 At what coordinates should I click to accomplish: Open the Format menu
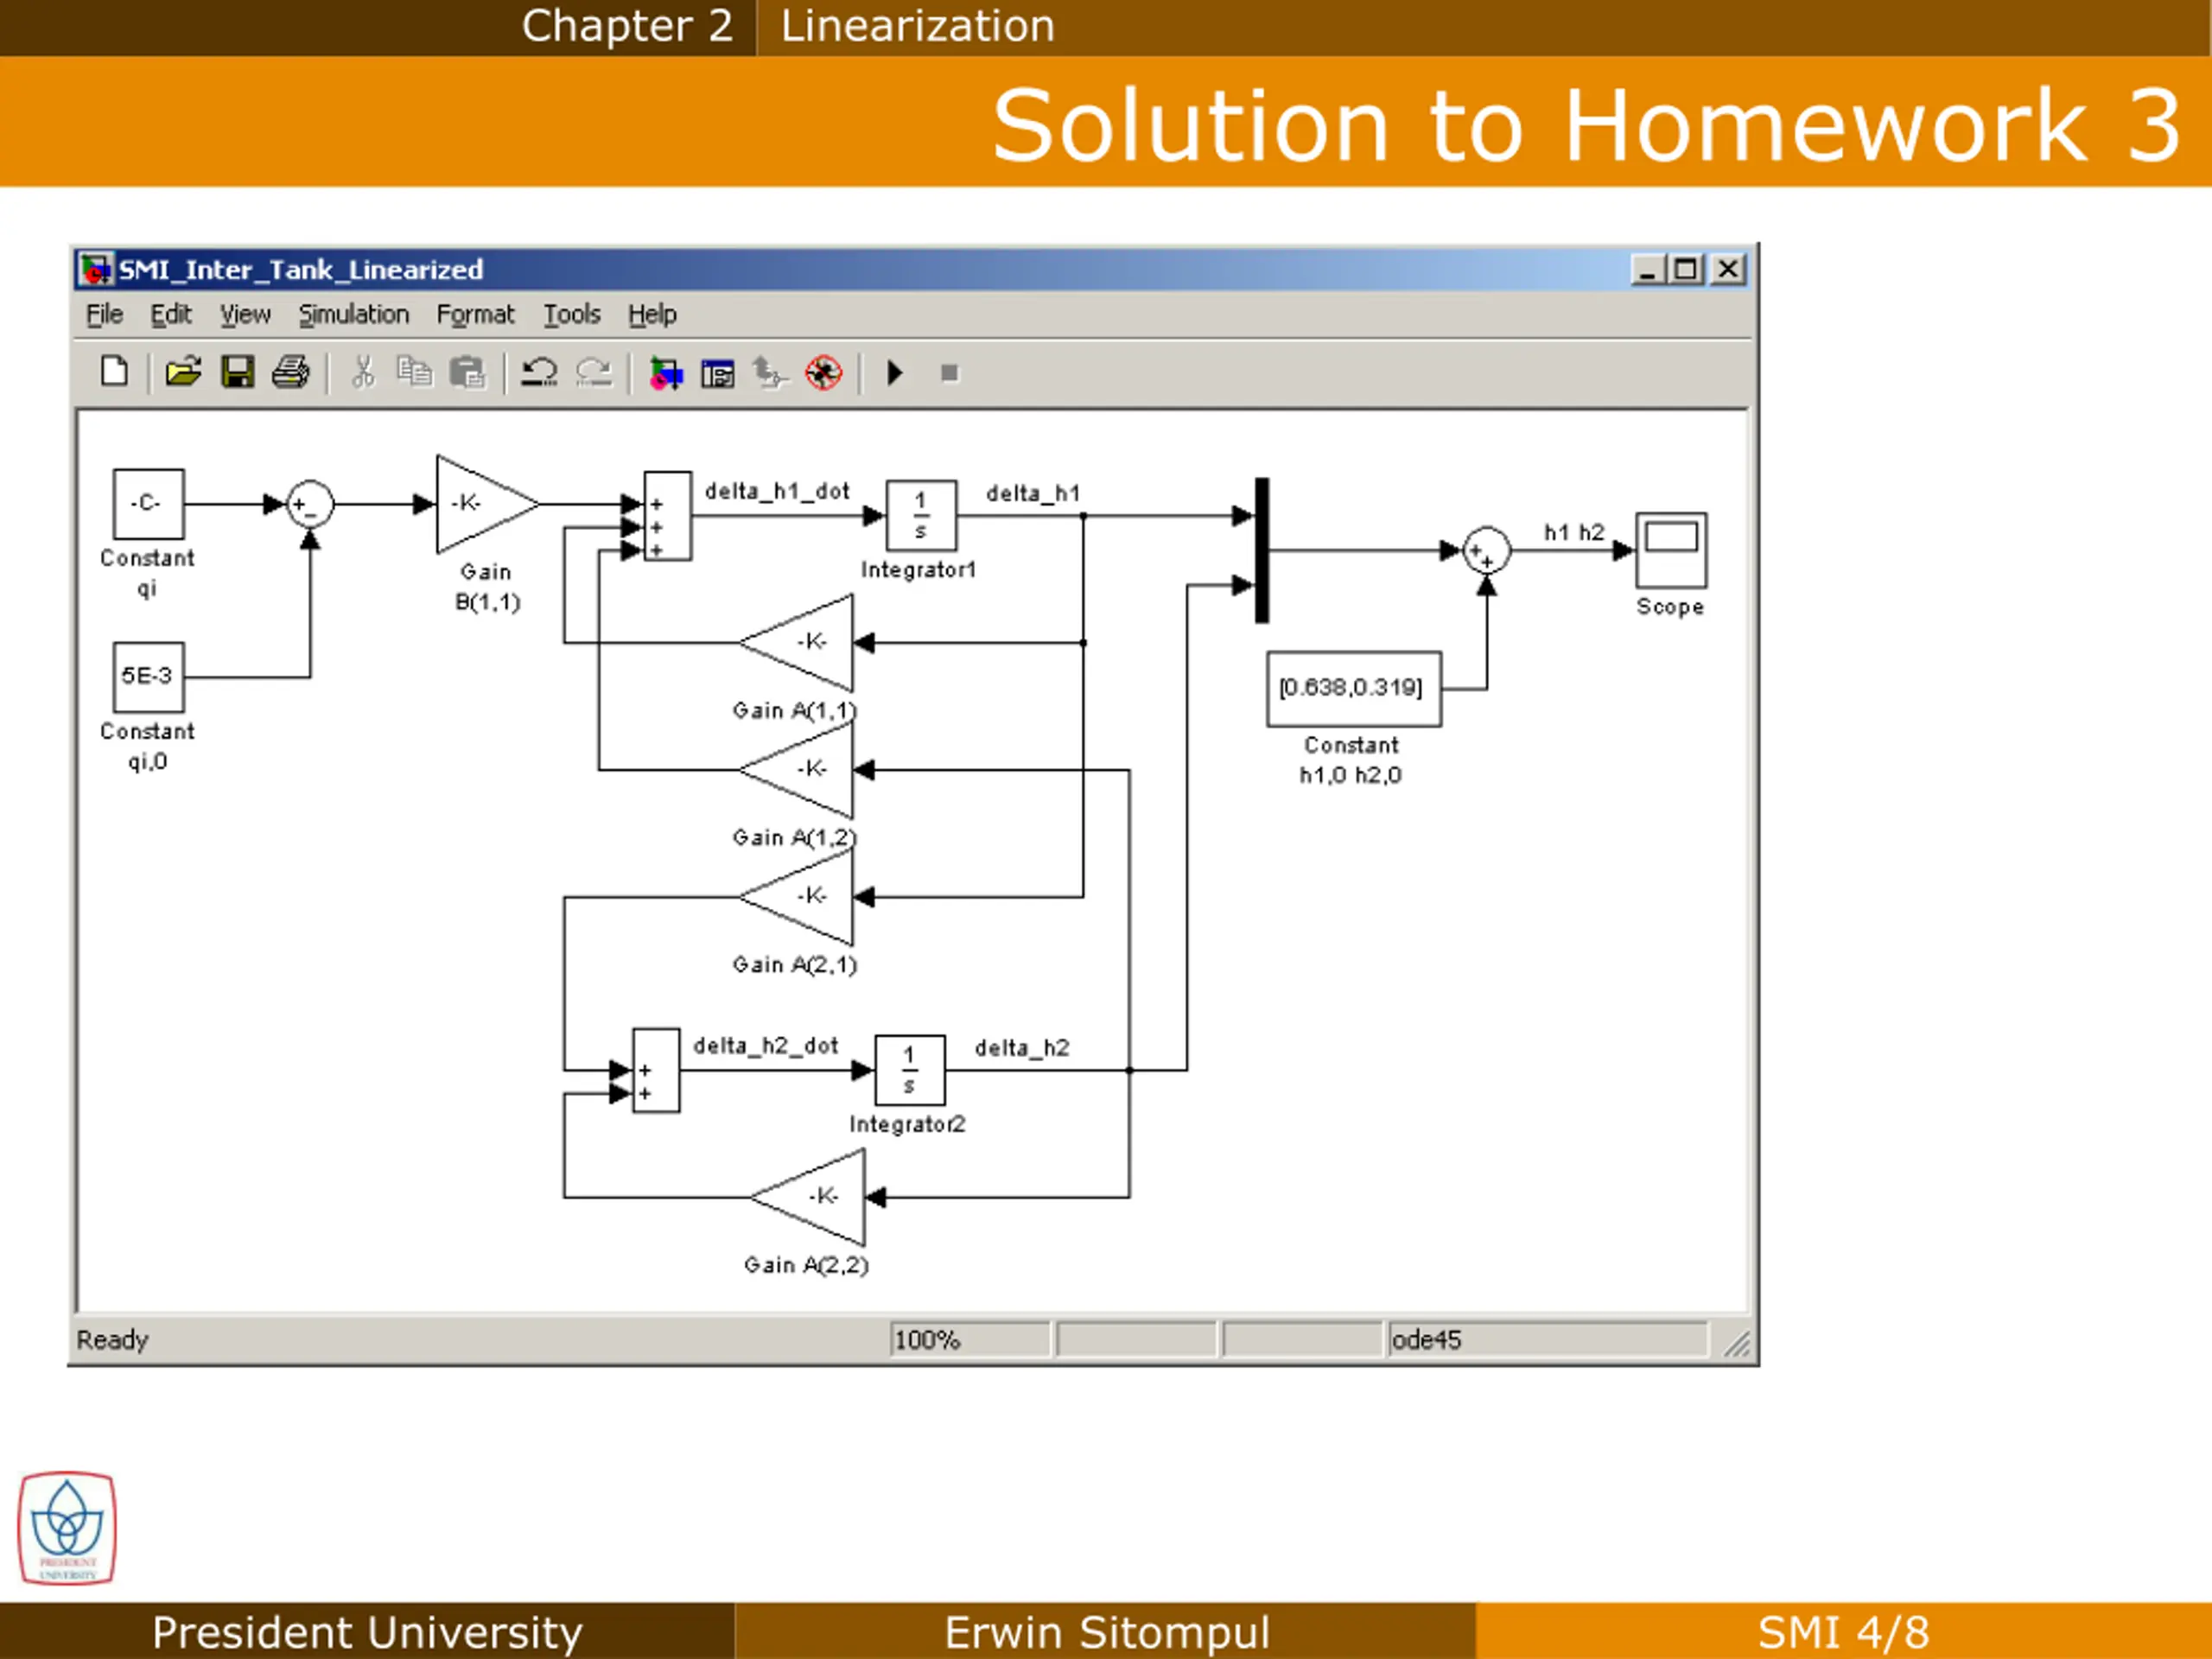pos(475,314)
